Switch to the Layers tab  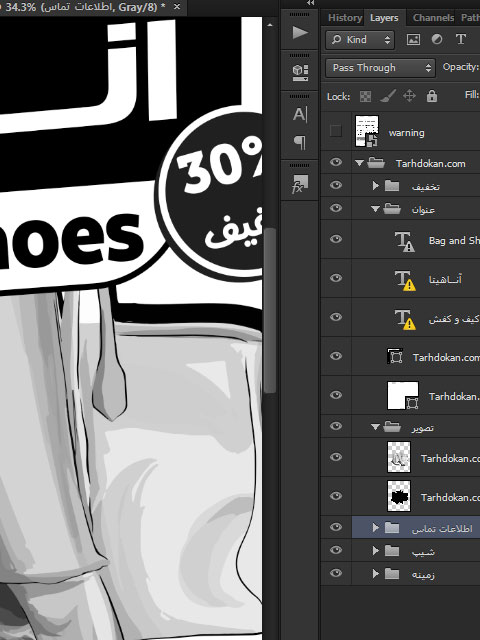coord(384,18)
